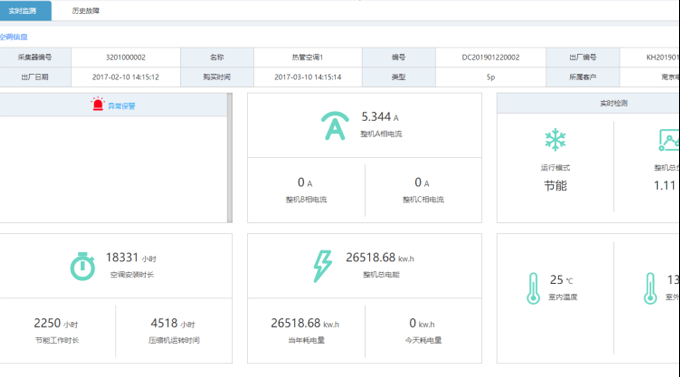Screen dimensions: 680x377
Task: Select collector number value 3201000002
Action: point(126,57)
